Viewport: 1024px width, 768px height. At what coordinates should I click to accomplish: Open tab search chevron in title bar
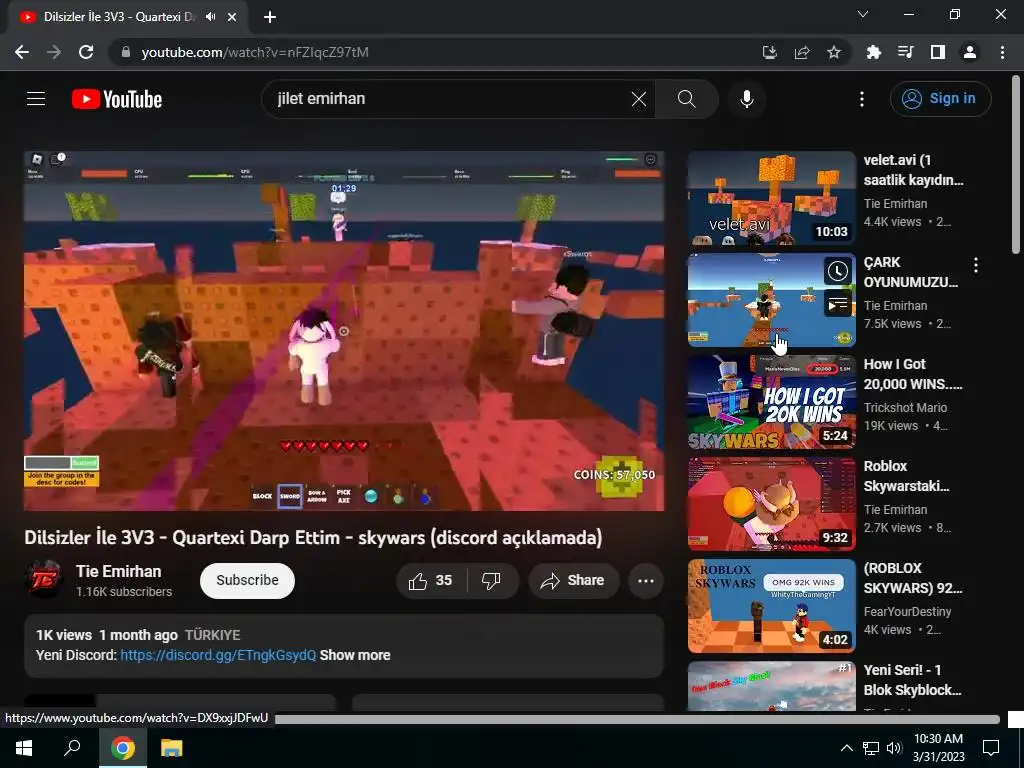(x=863, y=14)
